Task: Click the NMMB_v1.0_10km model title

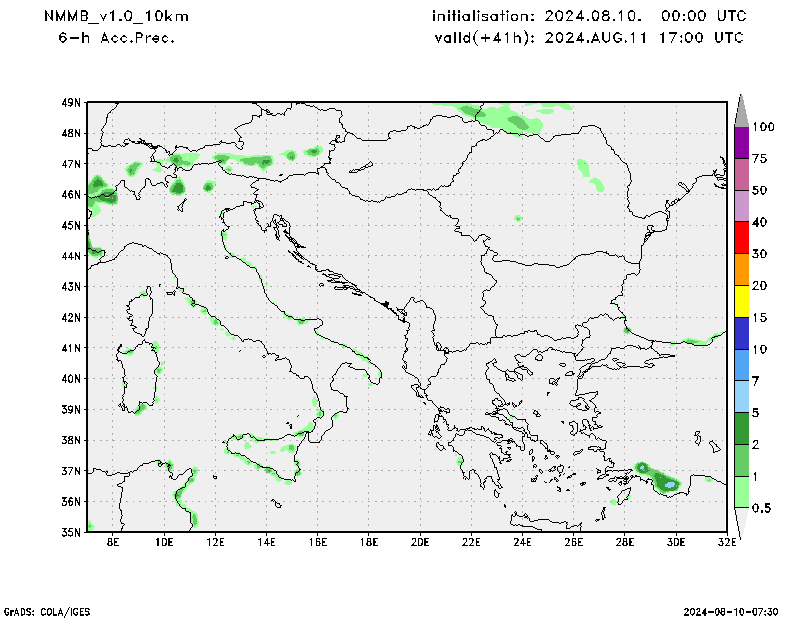Action: coord(116,17)
